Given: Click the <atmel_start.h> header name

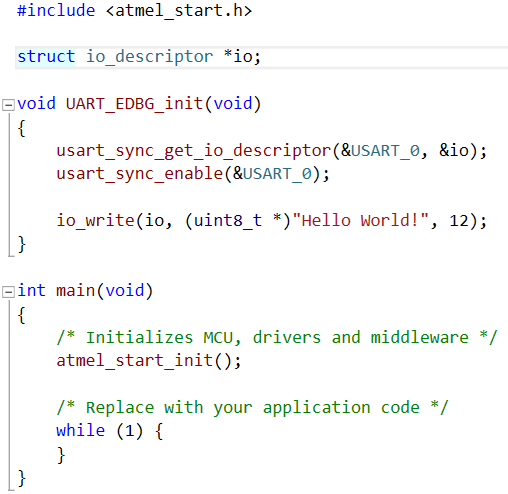Looking at the screenshot, I should point(179,10).
